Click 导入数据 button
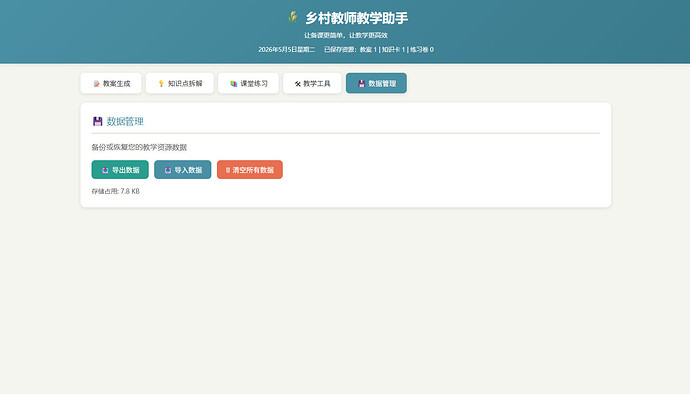This screenshot has width=690, height=394. point(183,169)
